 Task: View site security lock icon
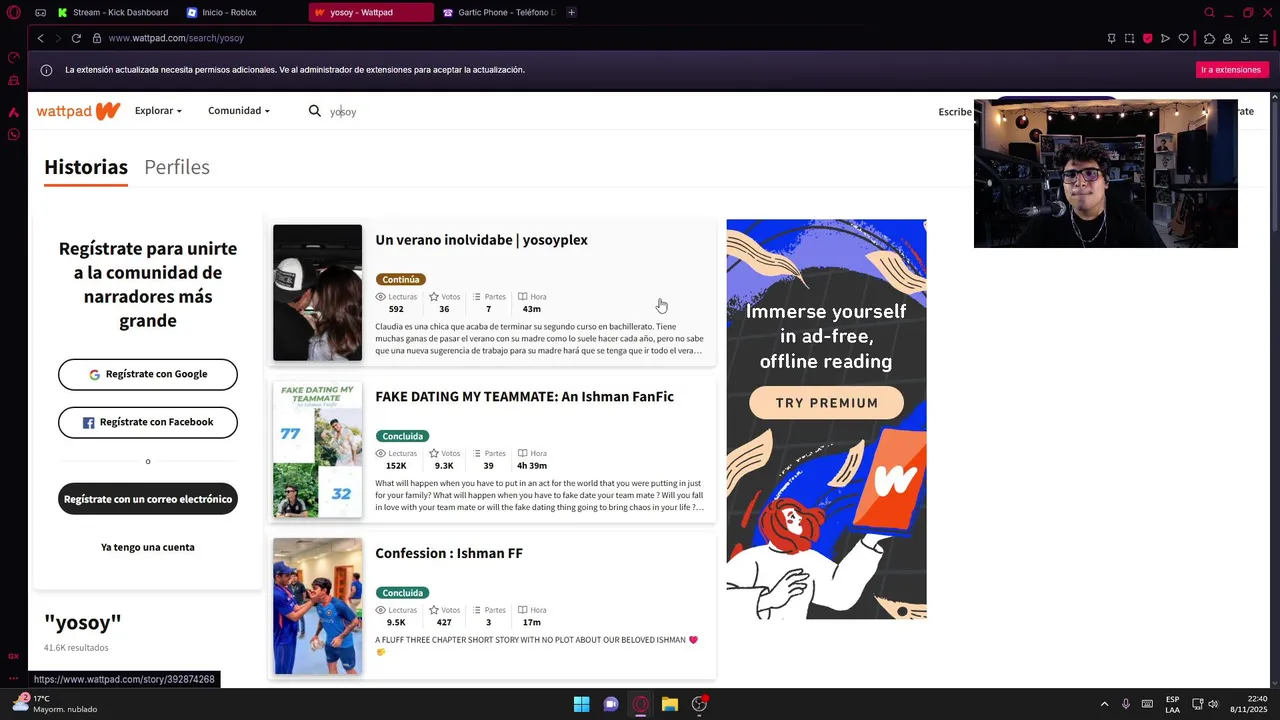point(97,38)
